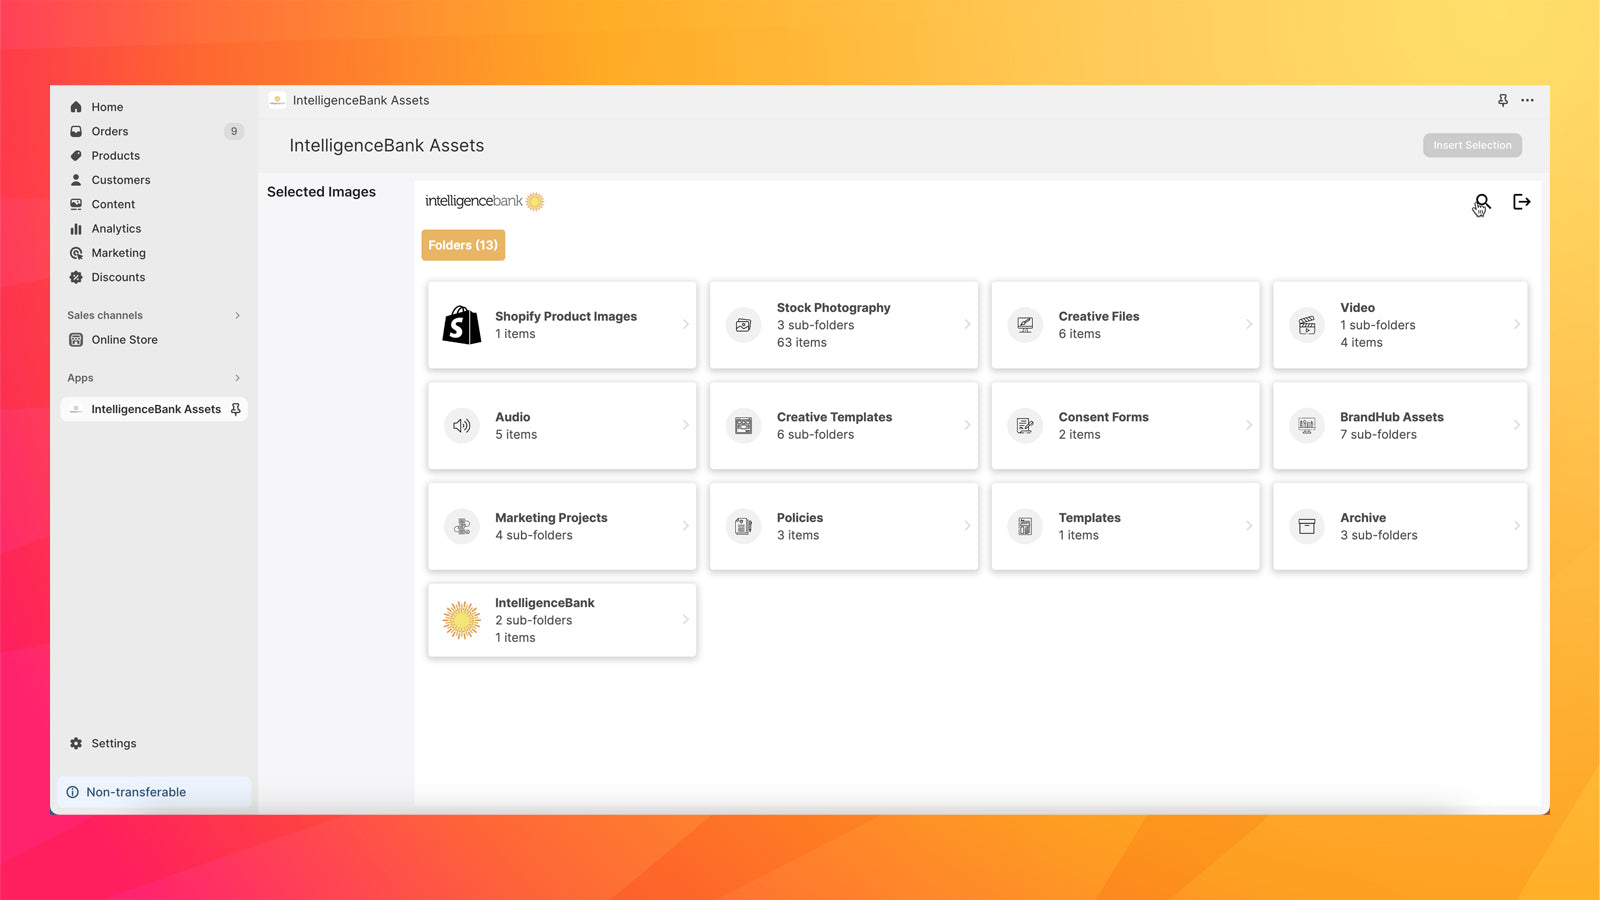Viewport: 1600px width, 900px height.
Task: Go to Orders in the sidebar
Action: tap(110, 131)
